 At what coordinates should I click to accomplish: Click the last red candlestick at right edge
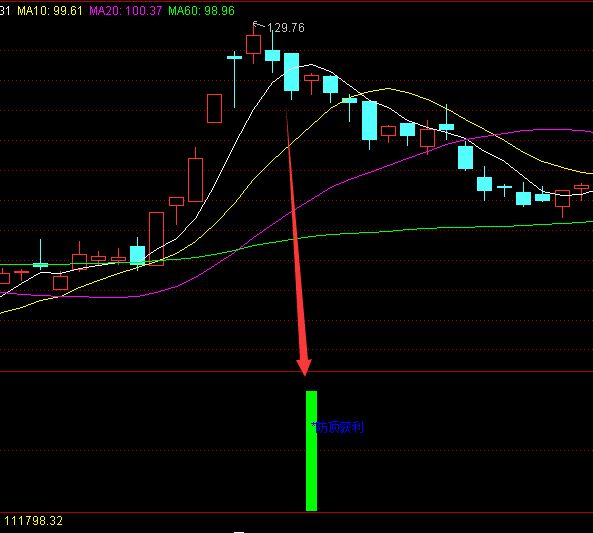581,188
